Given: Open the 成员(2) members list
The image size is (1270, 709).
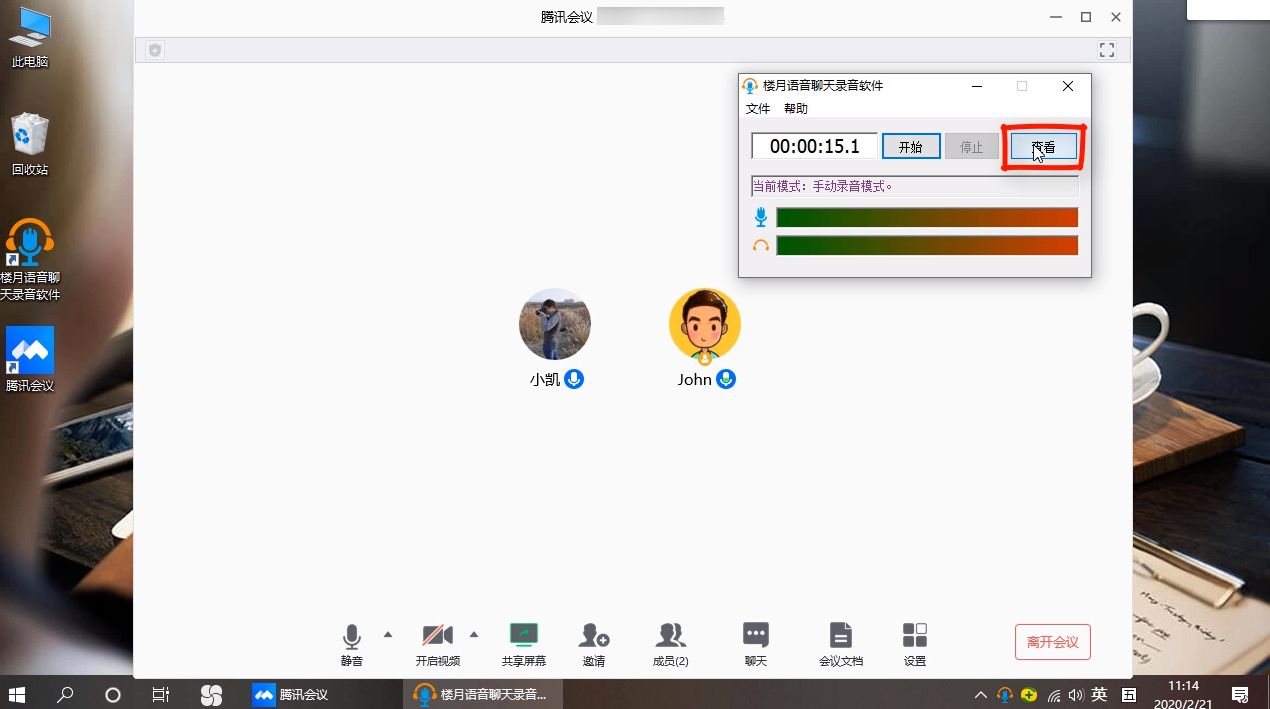Looking at the screenshot, I should (x=670, y=645).
